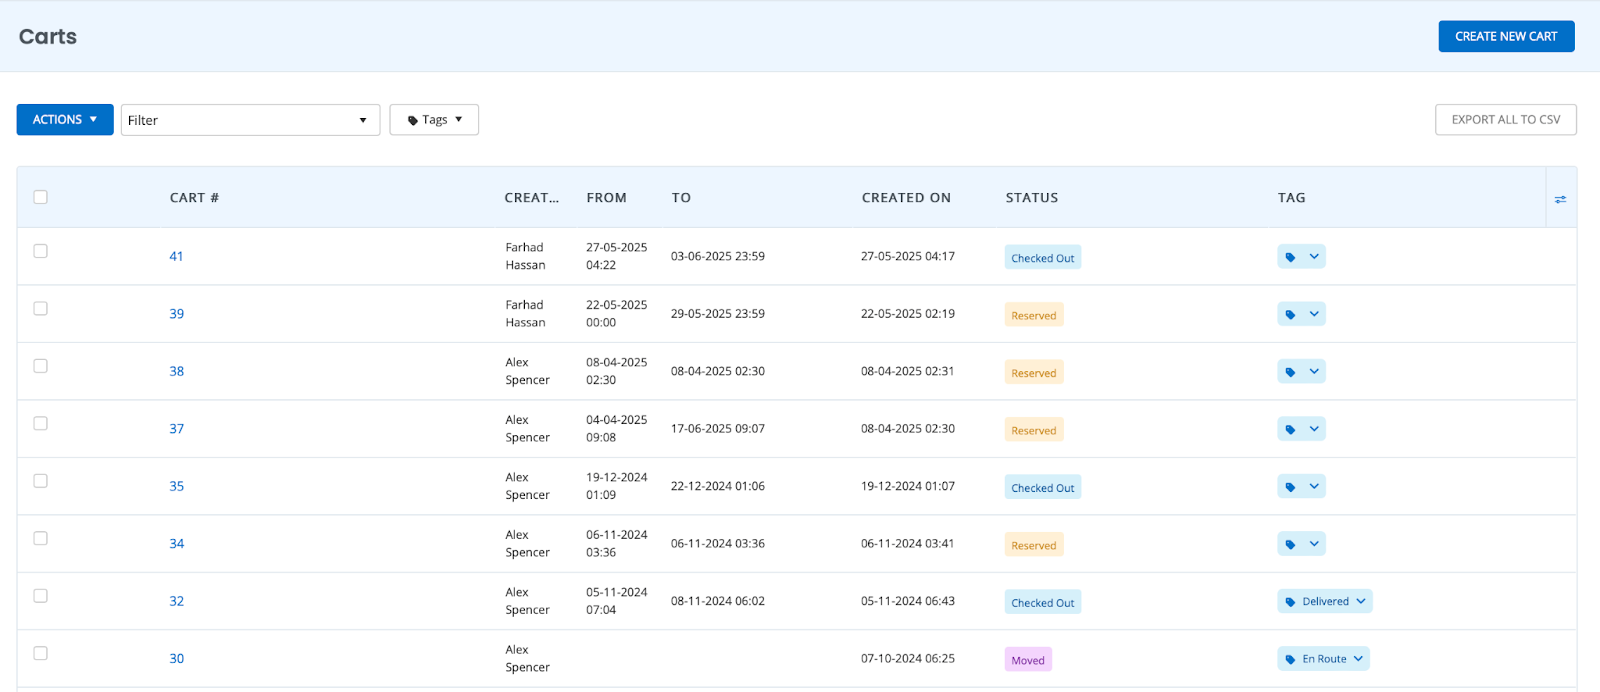The width and height of the screenshot is (1600, 692).
Task: Open the Filter combo box
Action: click(x=250, y=120)
